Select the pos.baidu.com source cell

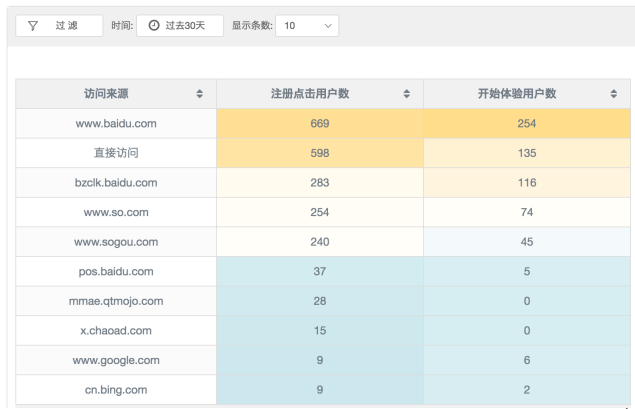tap(116, 271)
